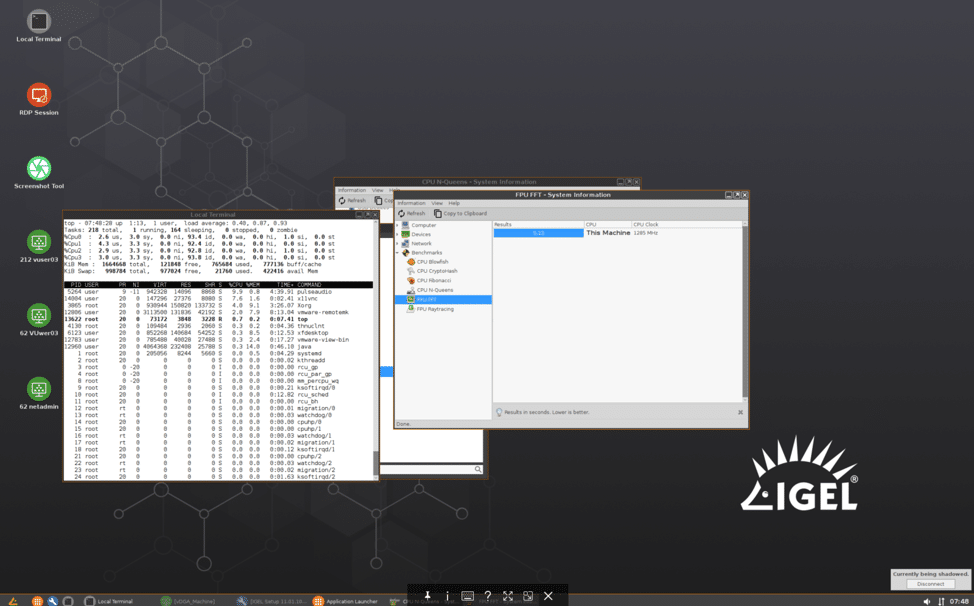The image size is (974, 606).
Task: Open the Help menu in FPU FFT window
Action: point(454,203)
